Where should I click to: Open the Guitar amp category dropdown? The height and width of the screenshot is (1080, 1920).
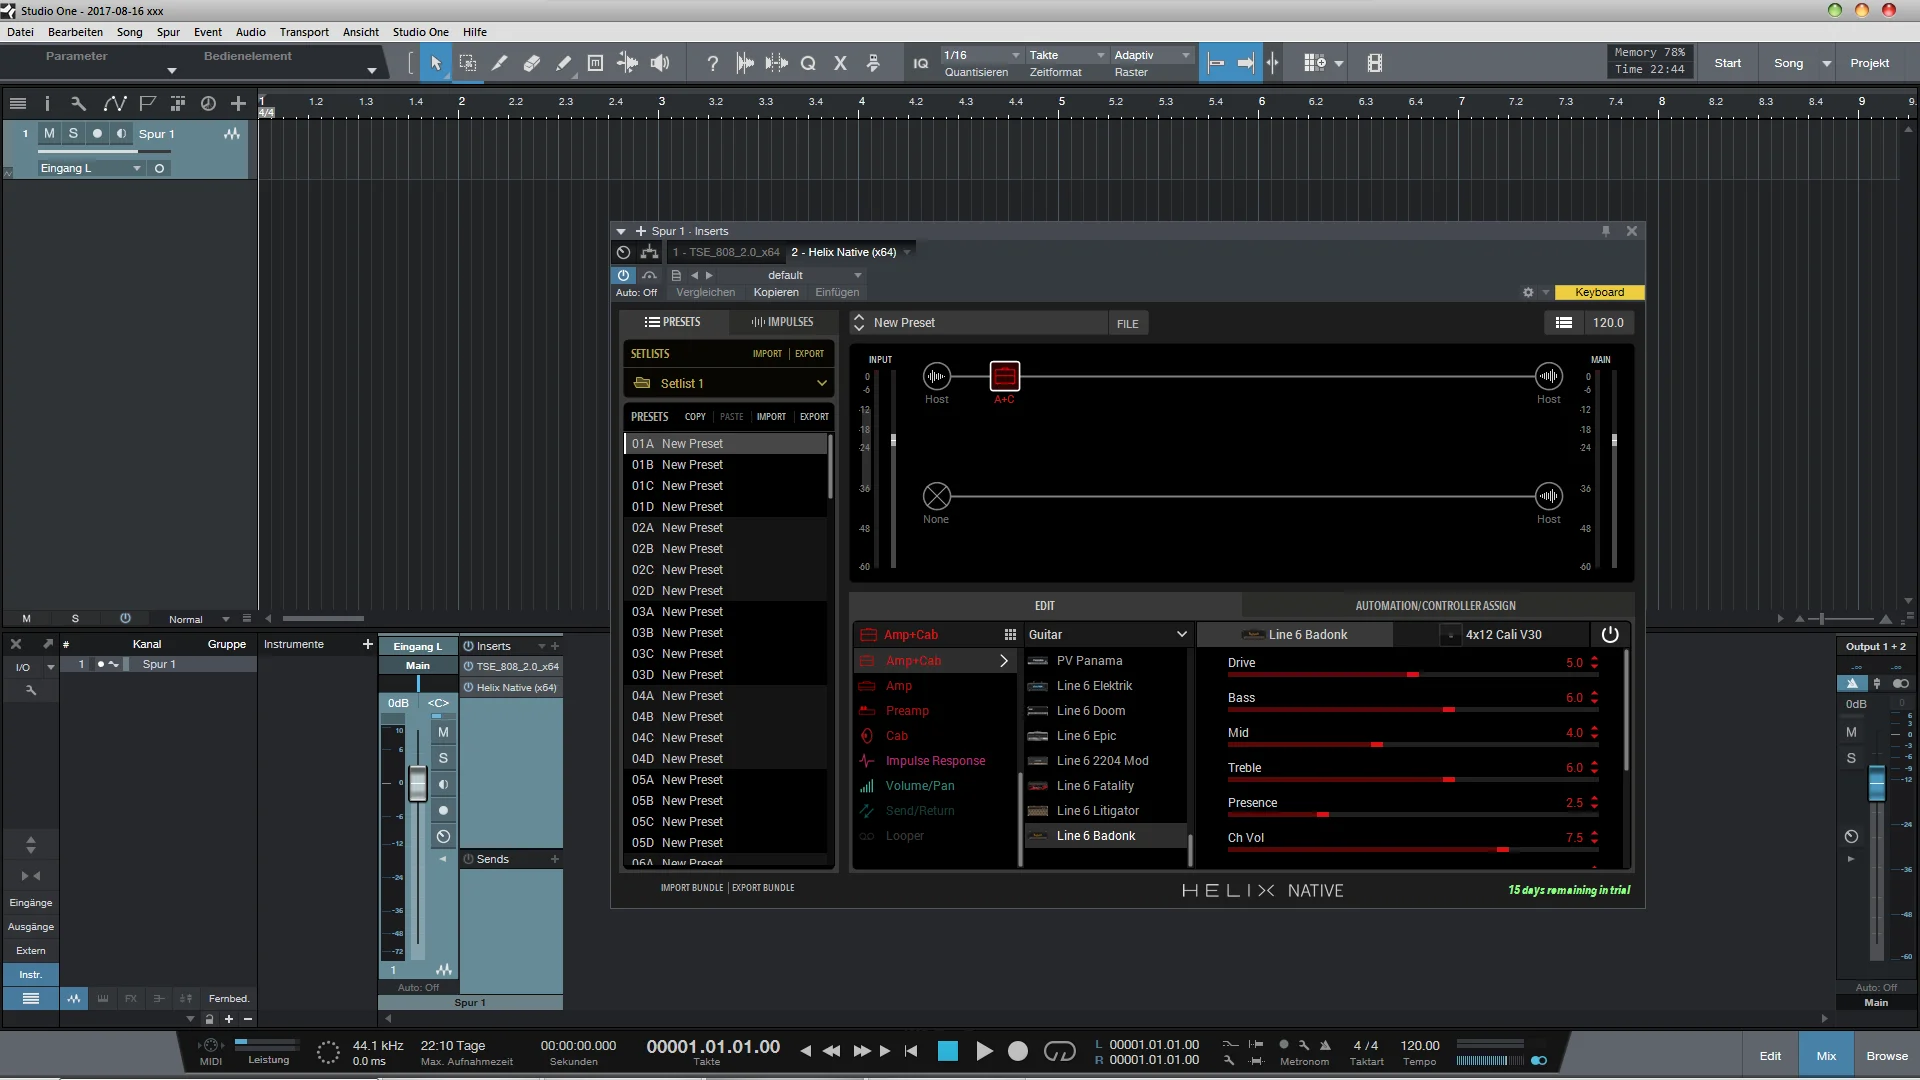tap(1108, 634)
